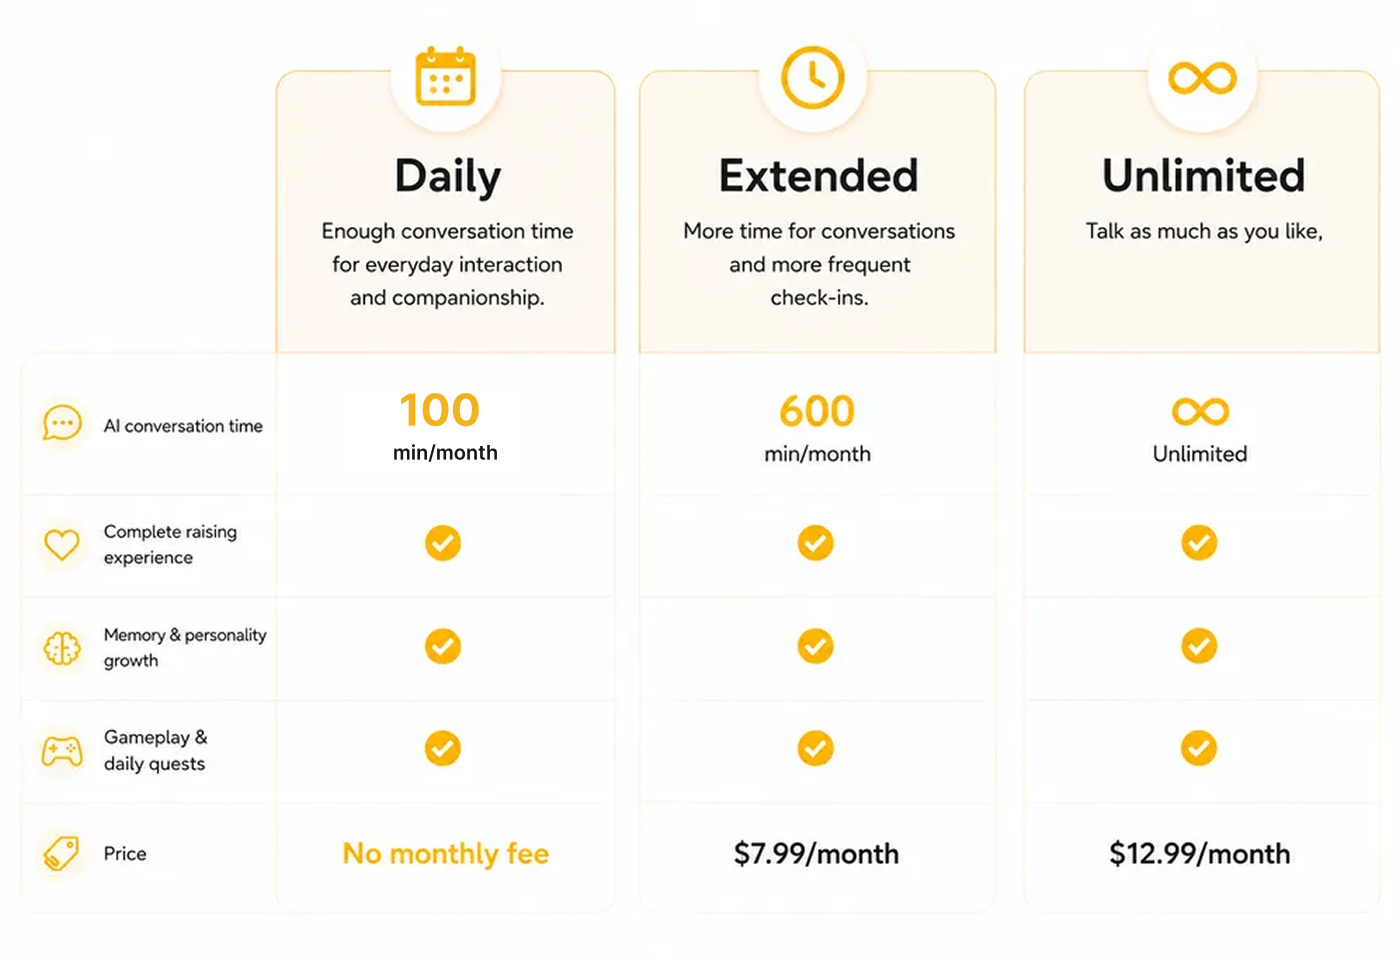1400x960 pixels.
Task: Click the game controller gameplay icon
Action: [x=62, y=751]
